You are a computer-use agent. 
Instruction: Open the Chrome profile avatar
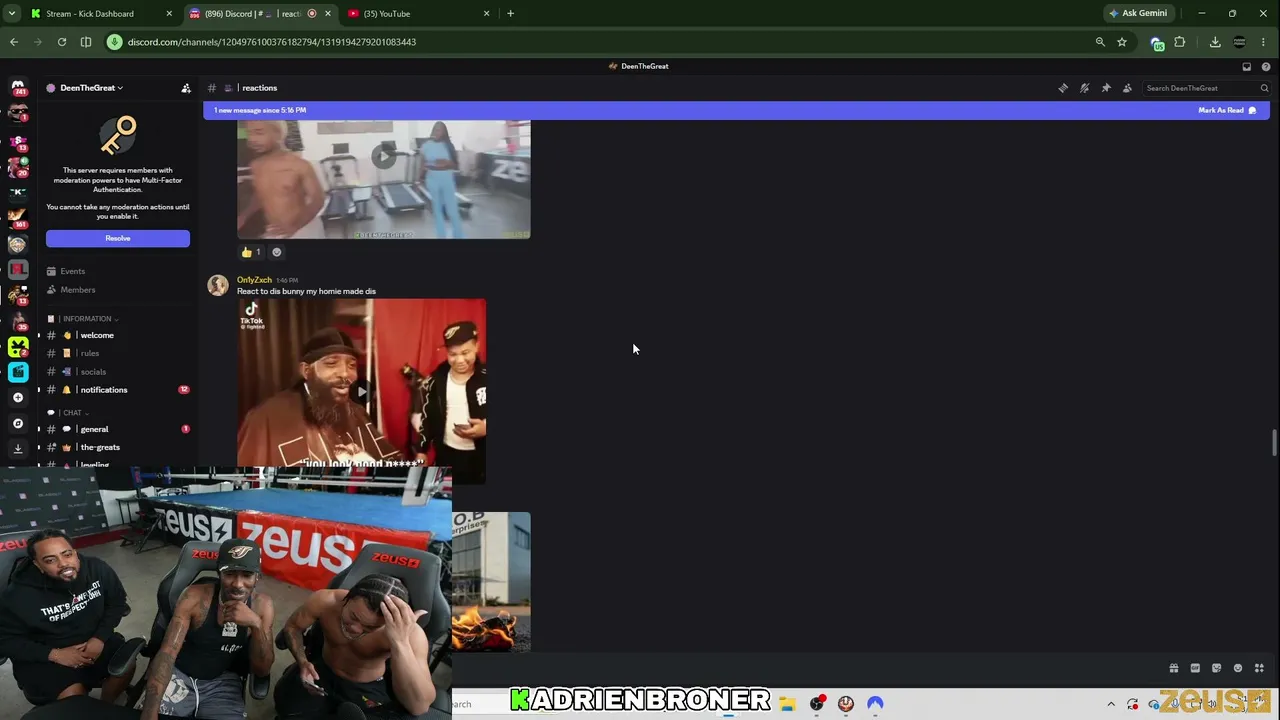(1240, 42)
